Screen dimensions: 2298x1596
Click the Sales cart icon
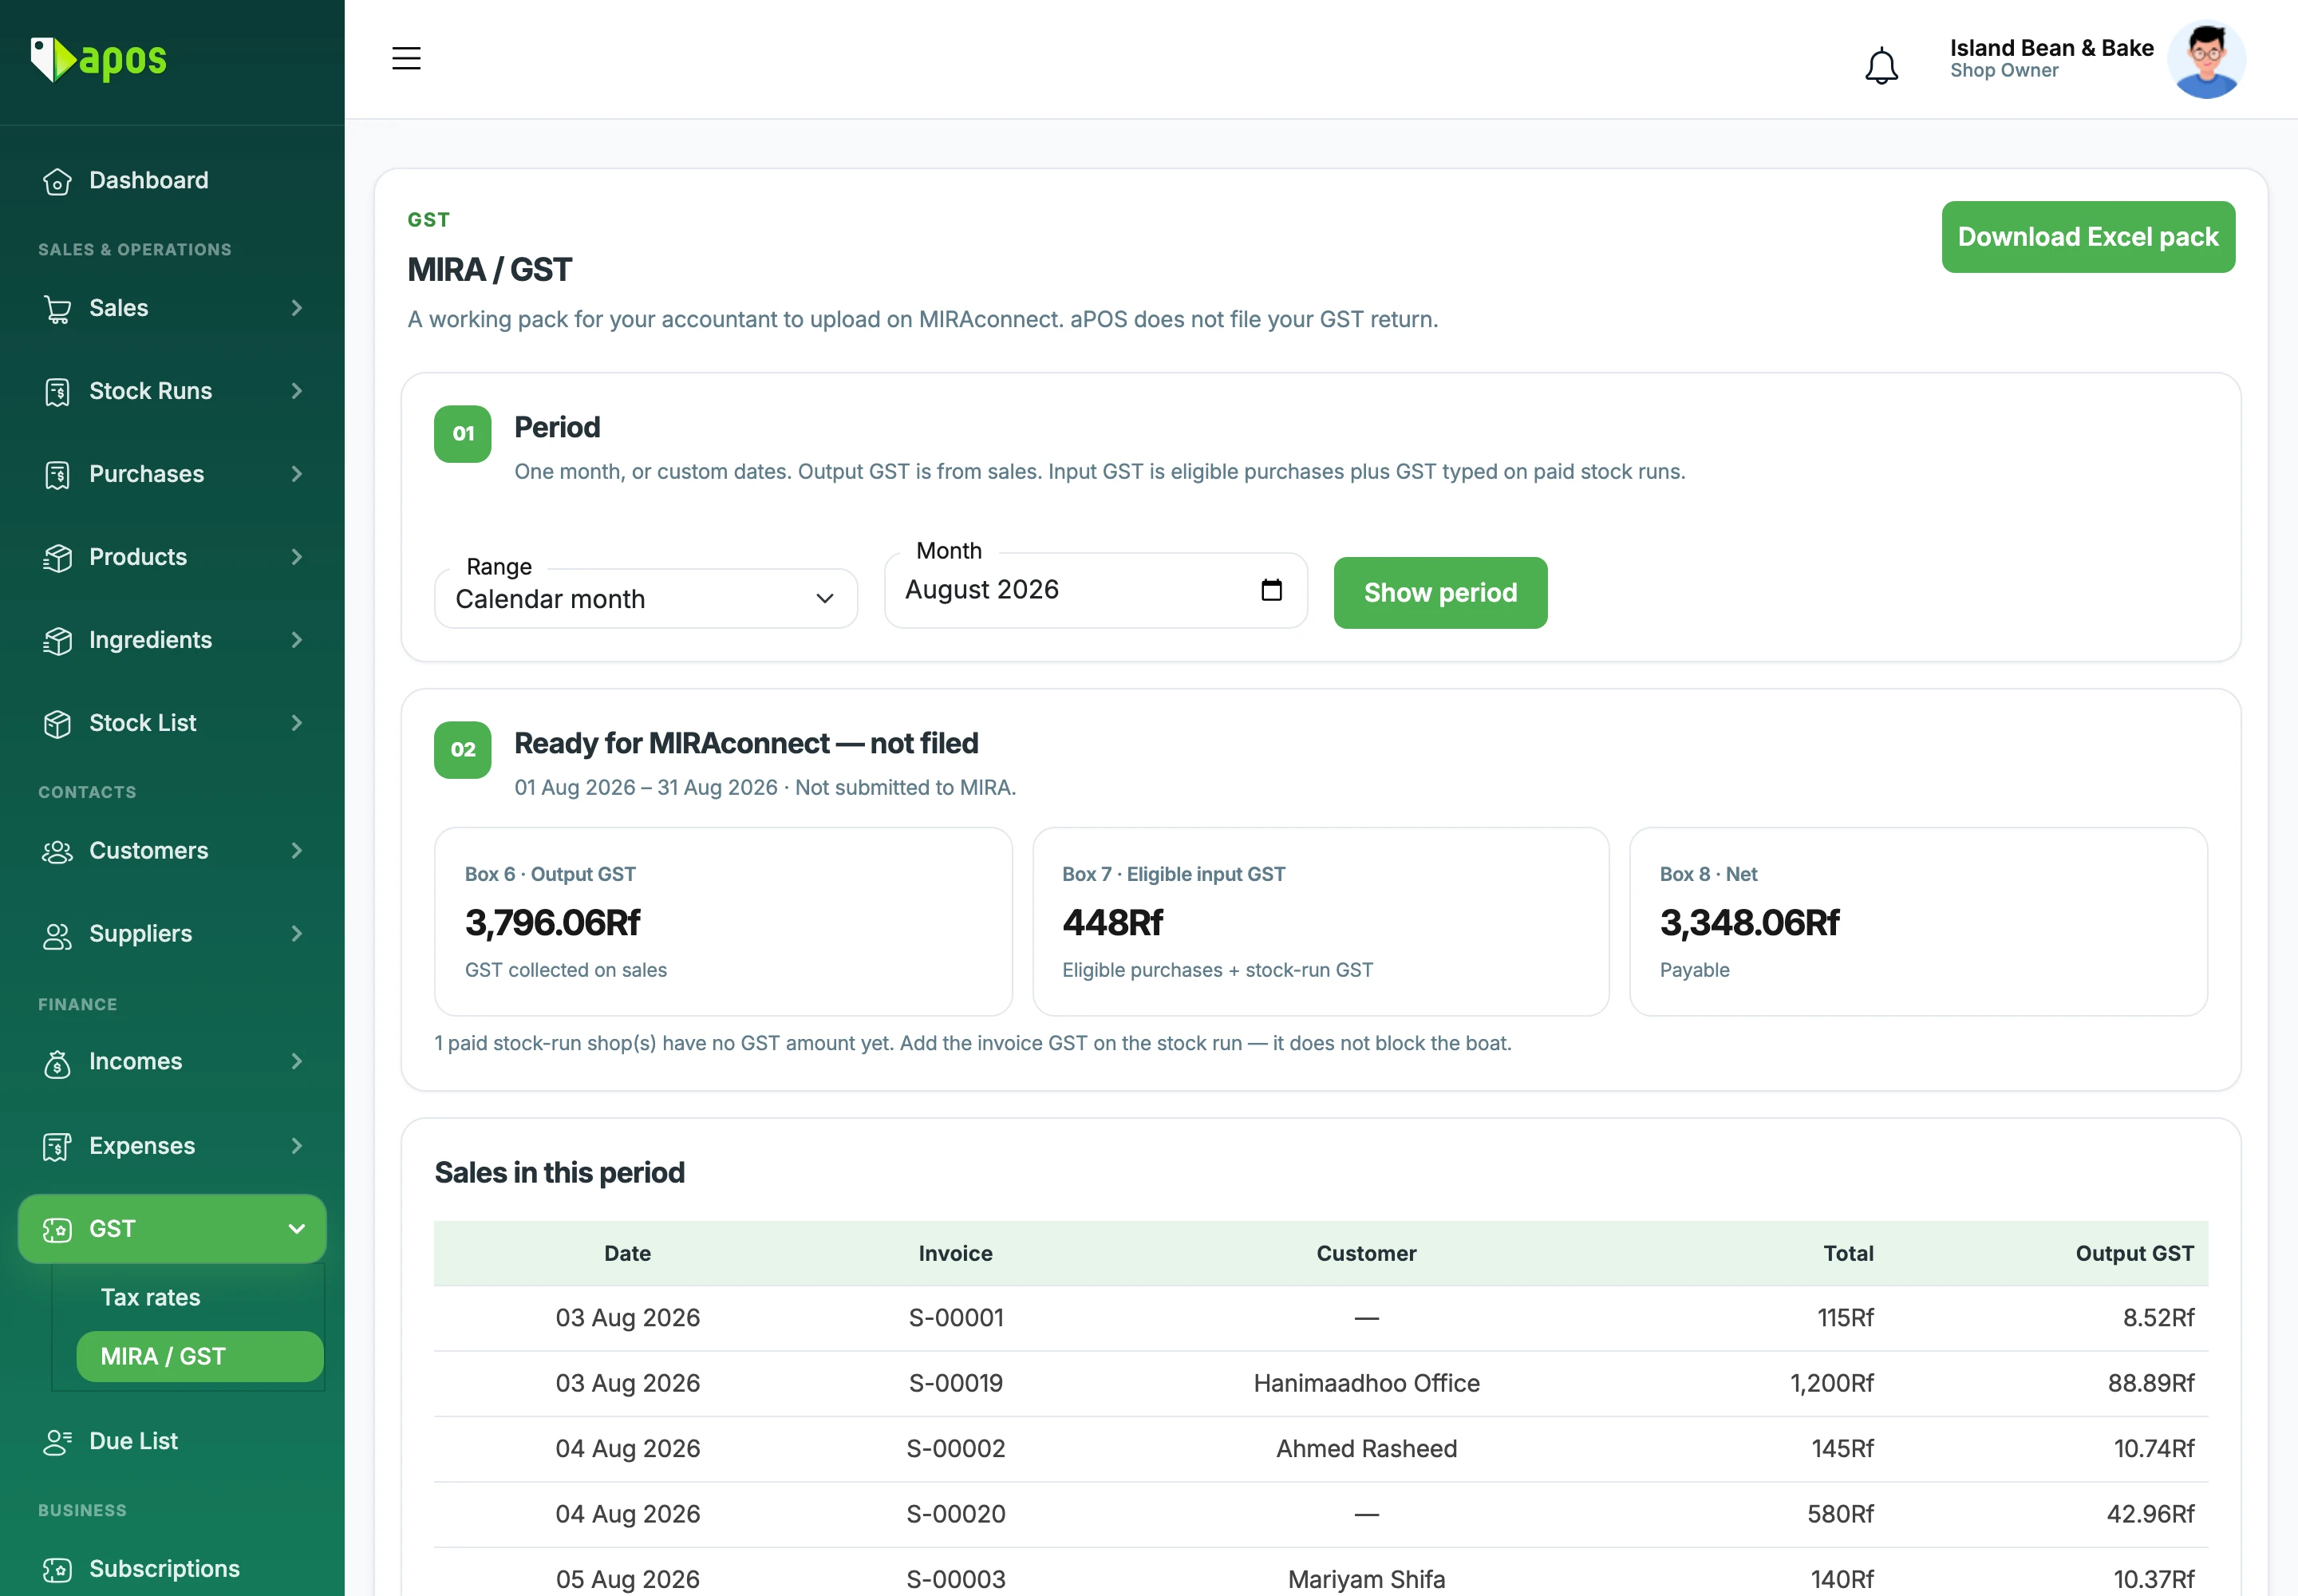coord(58,309)
